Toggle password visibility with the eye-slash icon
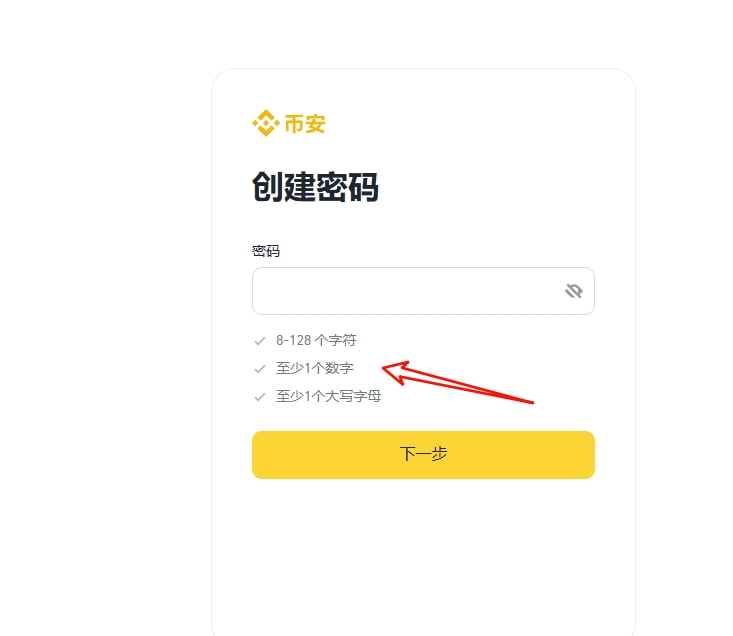 (x=573, y=291)
